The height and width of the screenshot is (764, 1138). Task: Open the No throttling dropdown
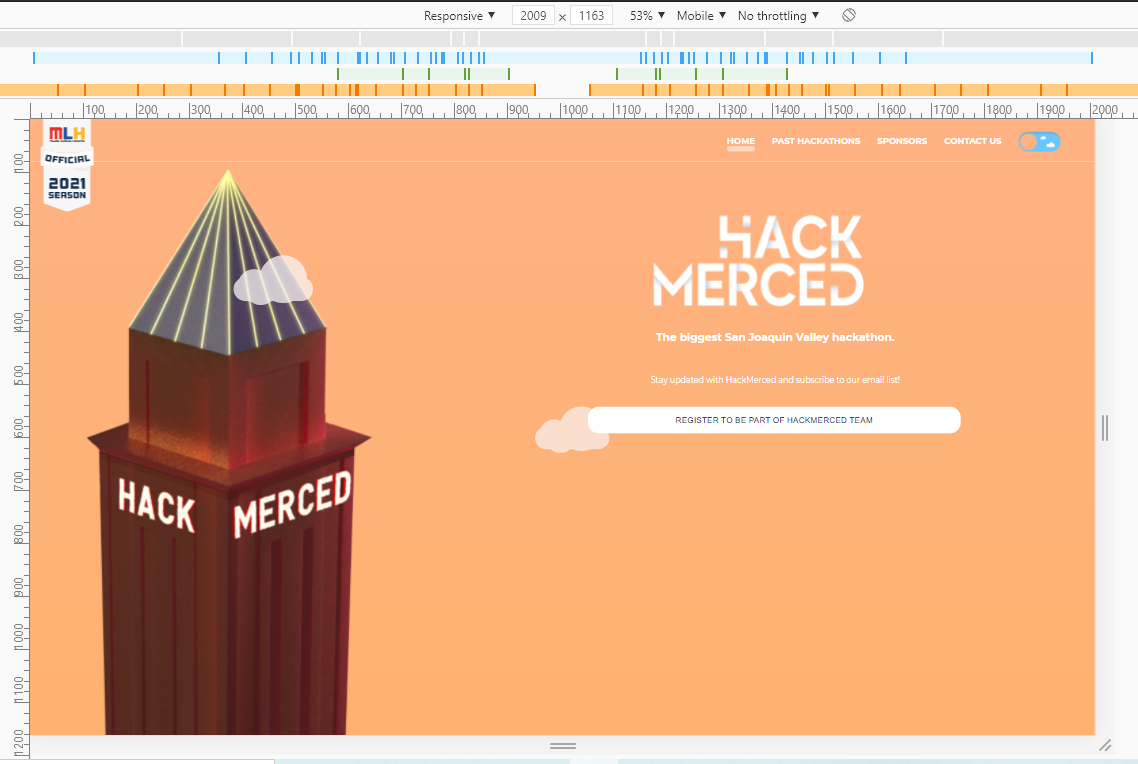pyautogui.click(x=778, y=15)
